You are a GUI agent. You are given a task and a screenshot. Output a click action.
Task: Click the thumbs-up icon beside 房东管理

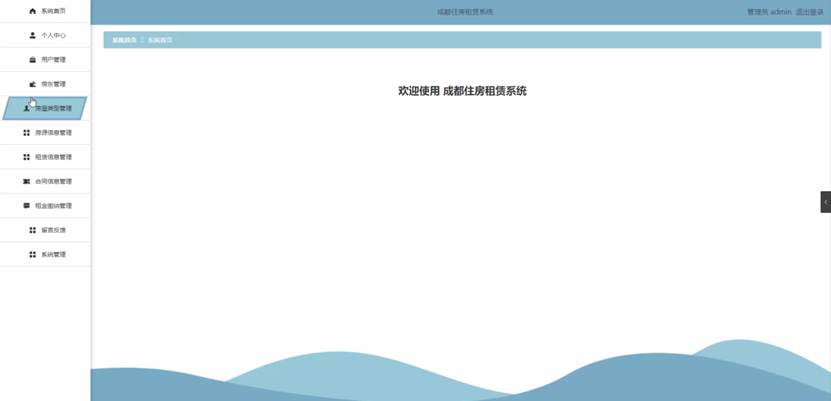(32, 84)
